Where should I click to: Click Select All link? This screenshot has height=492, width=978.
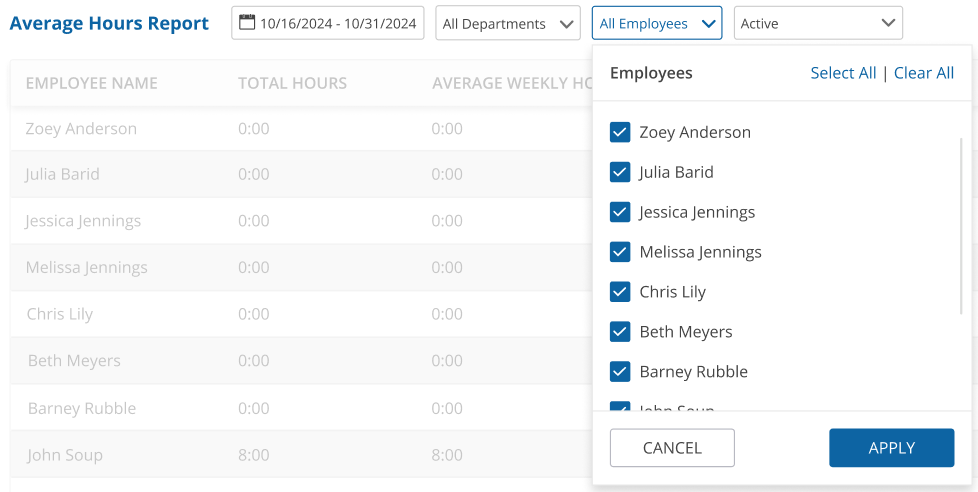[x=843, y=73]
